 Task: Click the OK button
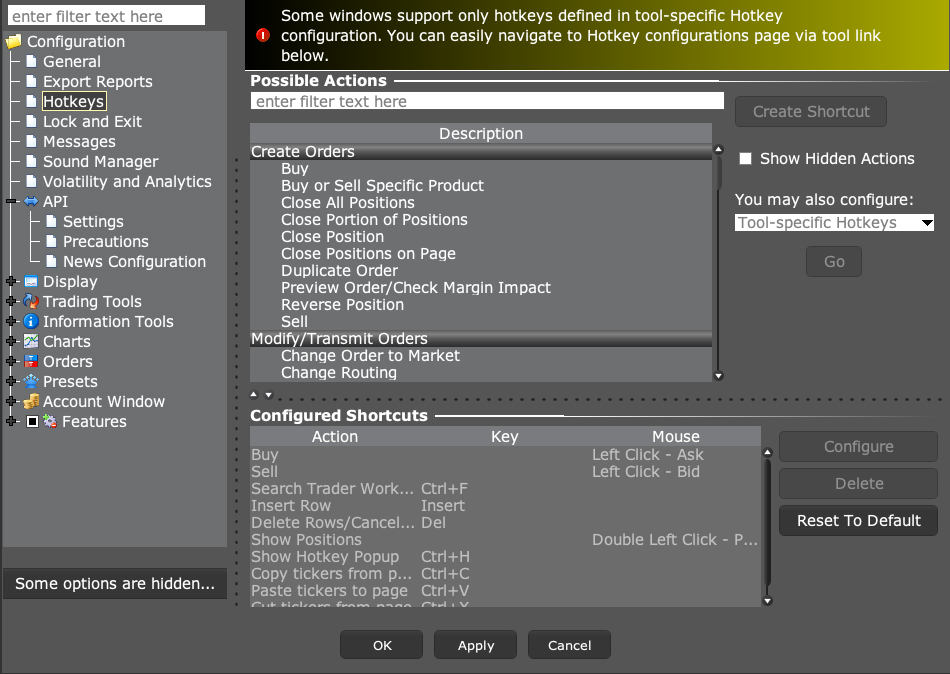pyautogui.click(x=382, y=646)
